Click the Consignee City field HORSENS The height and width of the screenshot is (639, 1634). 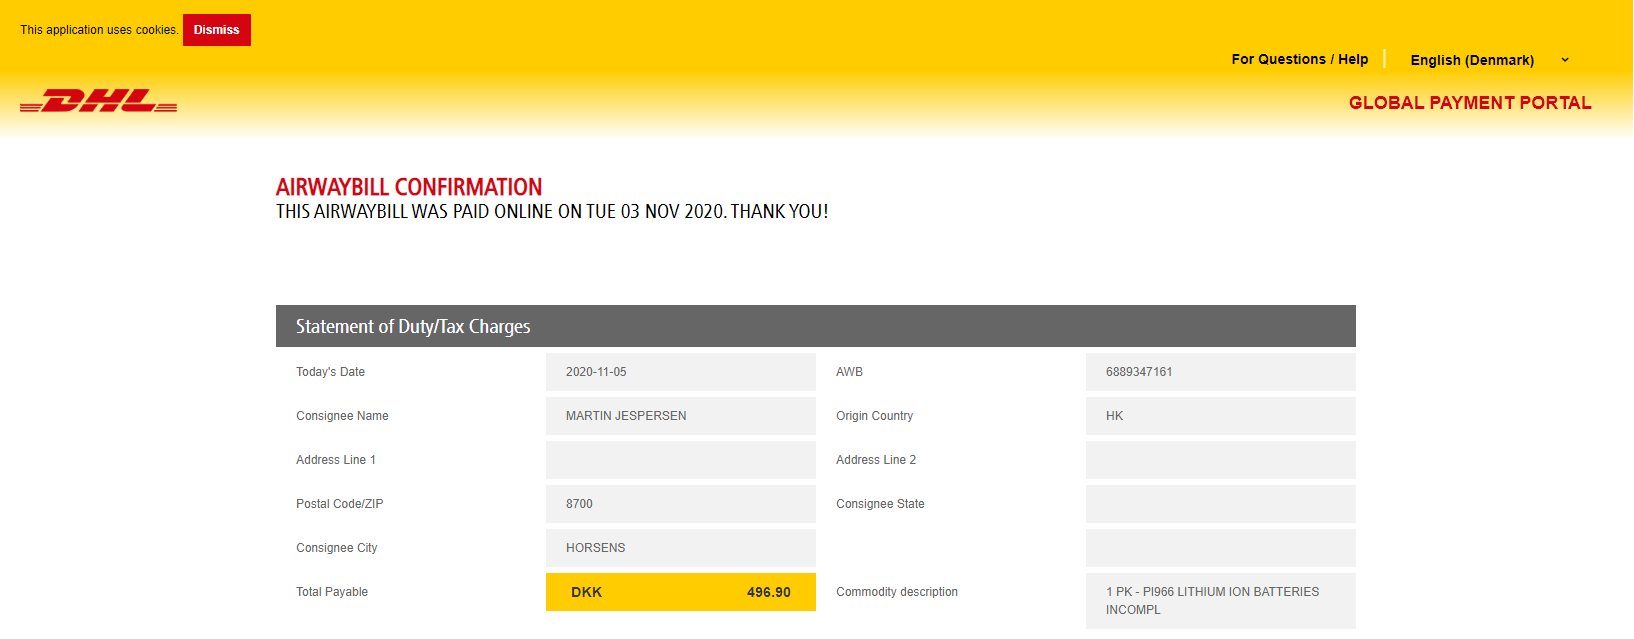(681, 548)
